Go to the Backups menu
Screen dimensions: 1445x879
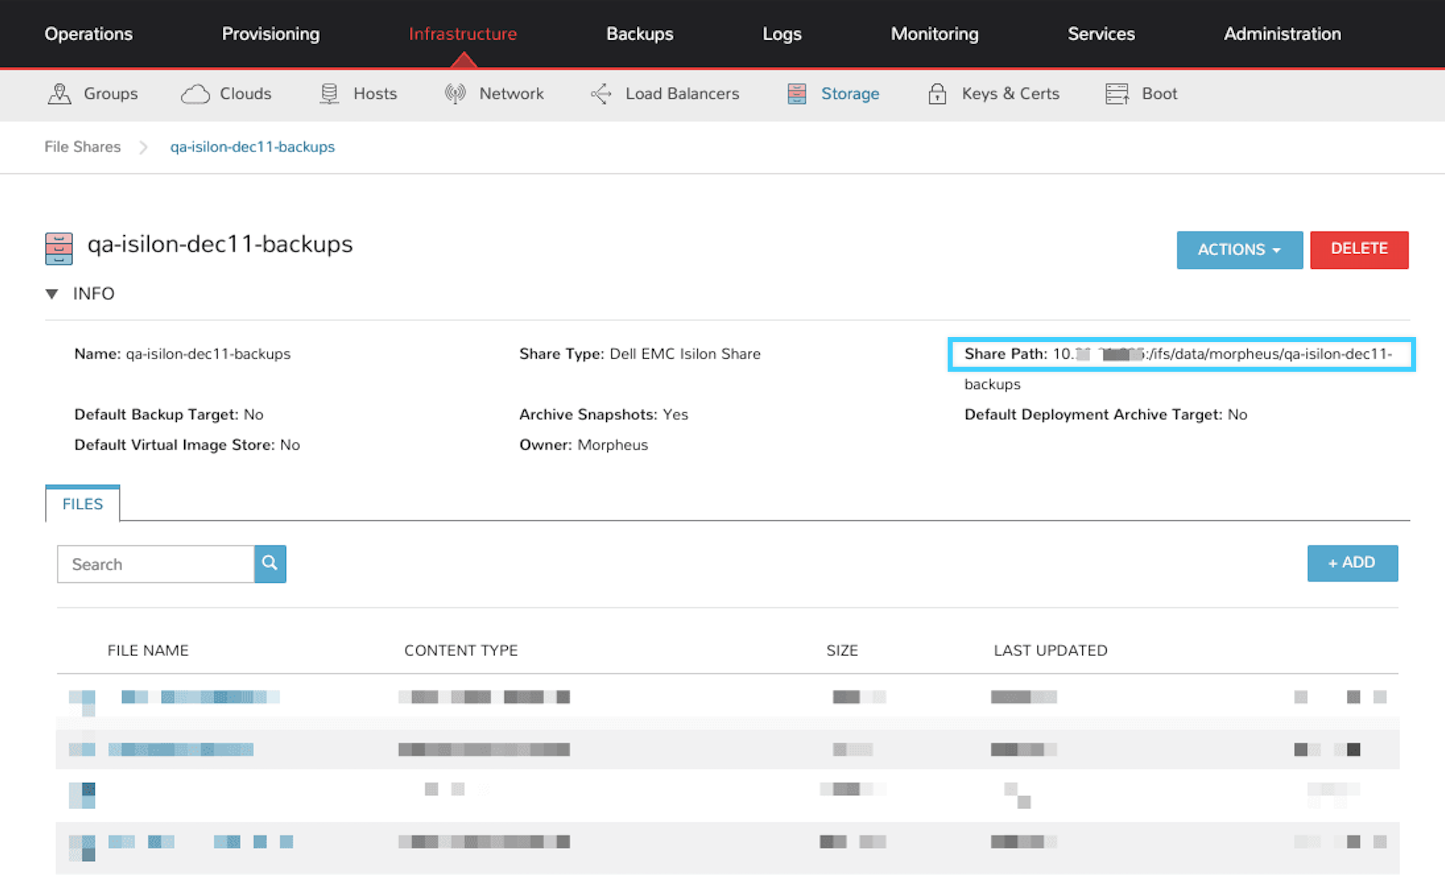click(640, 34)
